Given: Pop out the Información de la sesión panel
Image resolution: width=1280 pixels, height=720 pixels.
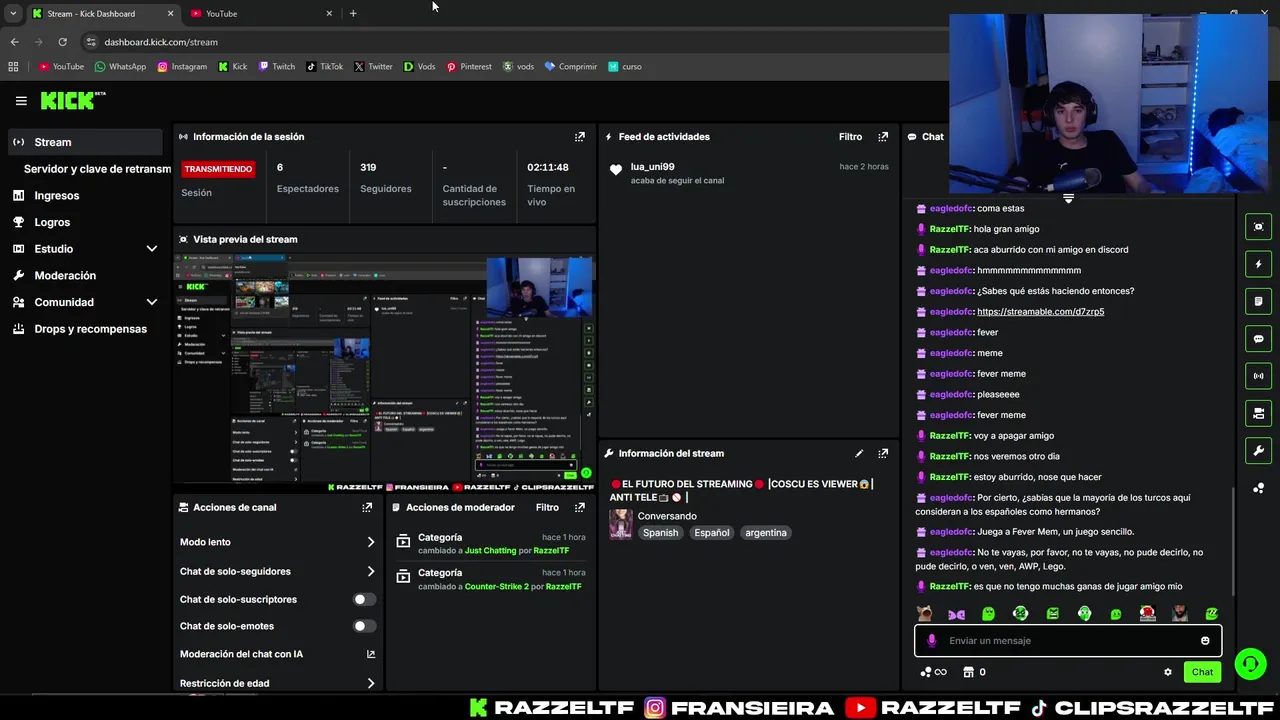Looking at the screenshot, I should tap(579, 137).
